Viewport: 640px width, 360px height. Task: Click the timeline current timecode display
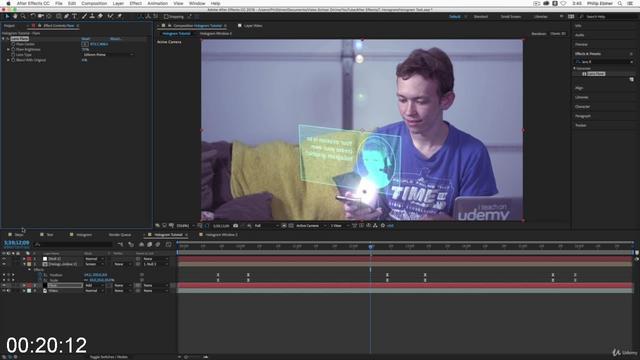(17, 243)
